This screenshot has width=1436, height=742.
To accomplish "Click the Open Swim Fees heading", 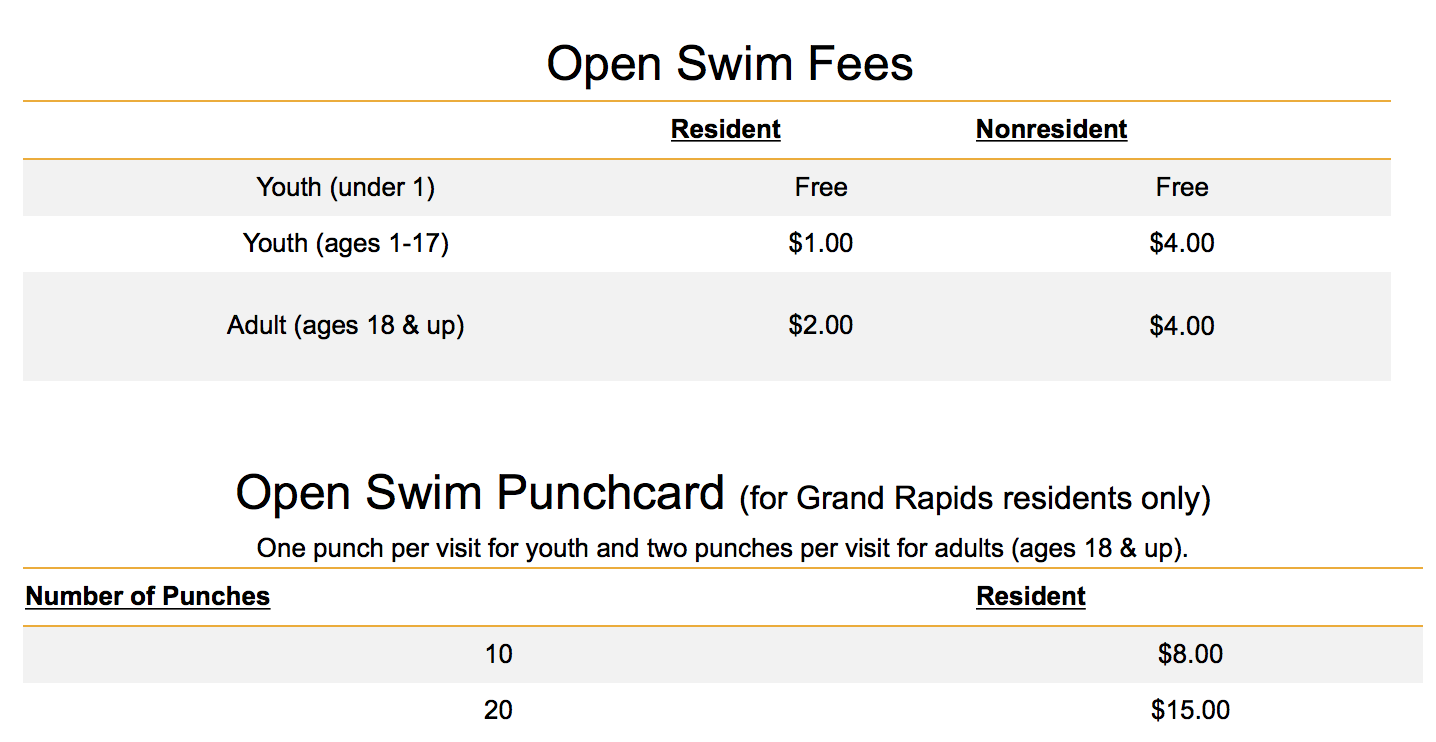I will (x=729, y=64).
